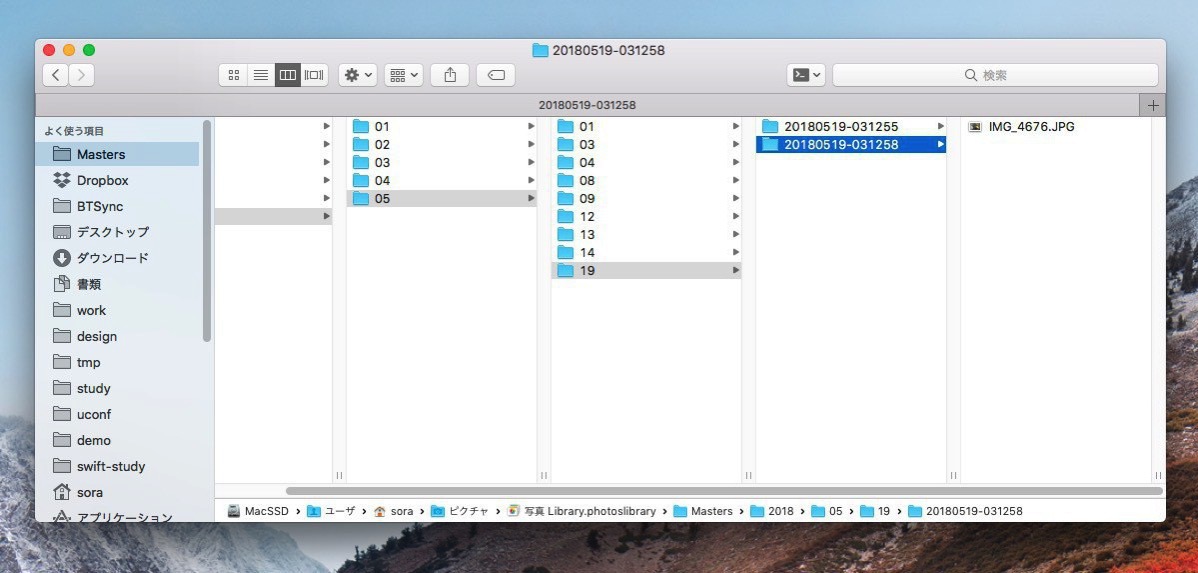Image resolution: width=1198 pixels, height=573 pixels.
Task: Click 05 in the path bar
Action: 827,511
